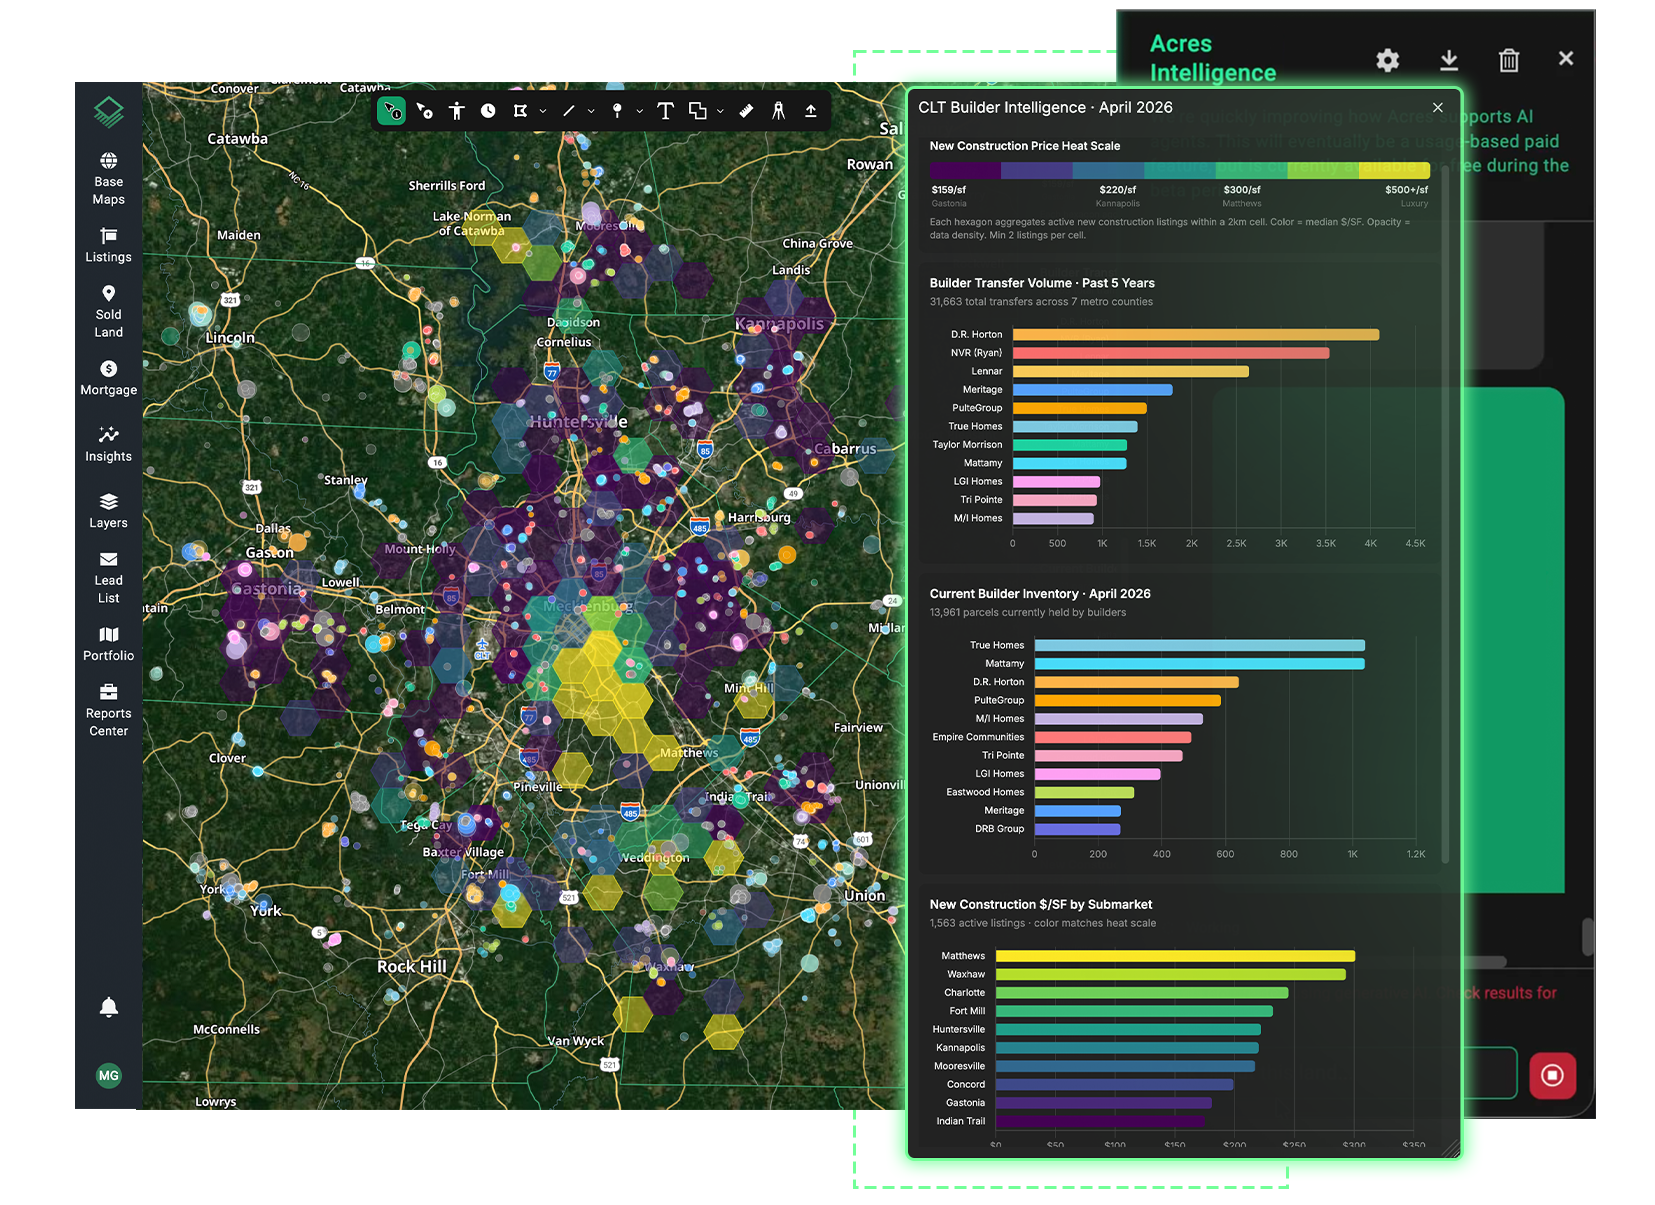Open polygon tool dropdown arrow
The width and height of the screenshot is (1655, 1205).
click(543, 111)
